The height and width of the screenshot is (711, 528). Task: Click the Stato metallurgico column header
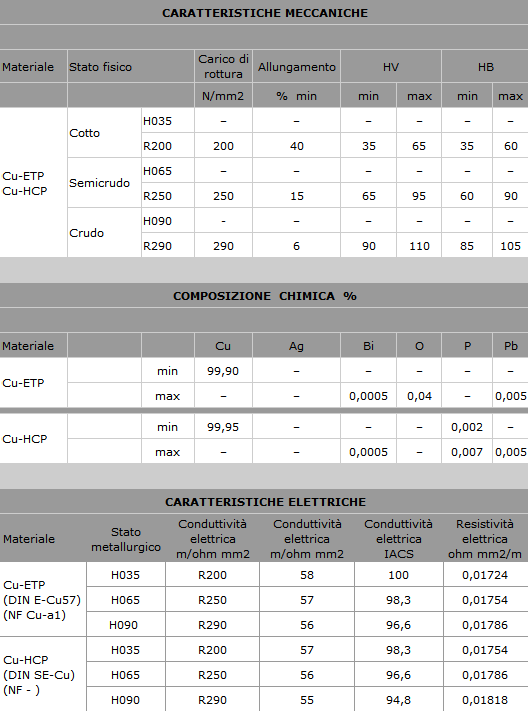pos(126,539)
